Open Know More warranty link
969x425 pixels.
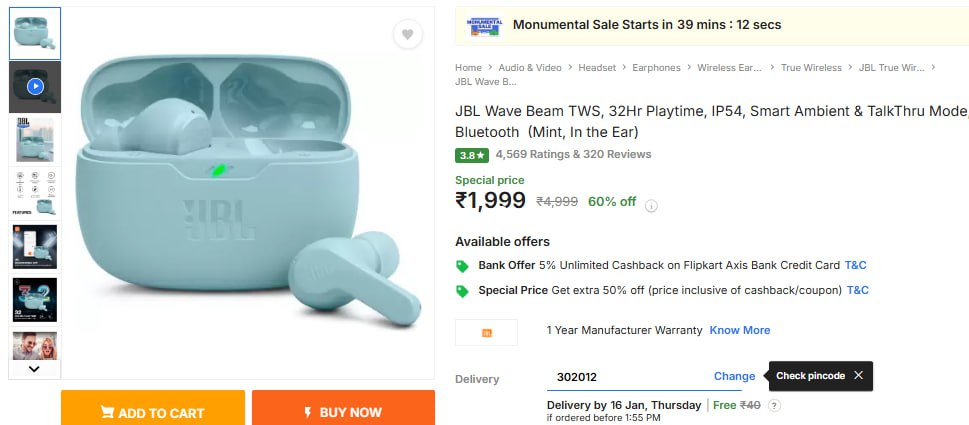(x=740, y=330)
